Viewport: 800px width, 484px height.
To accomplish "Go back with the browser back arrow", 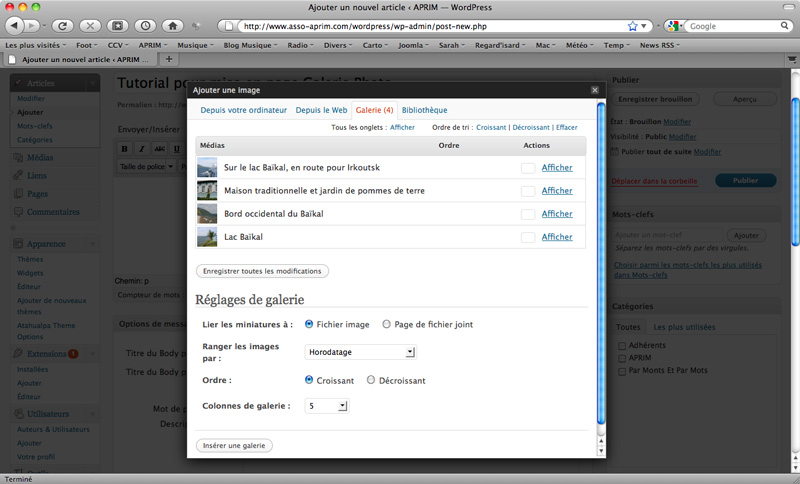I will click(15, 26).
